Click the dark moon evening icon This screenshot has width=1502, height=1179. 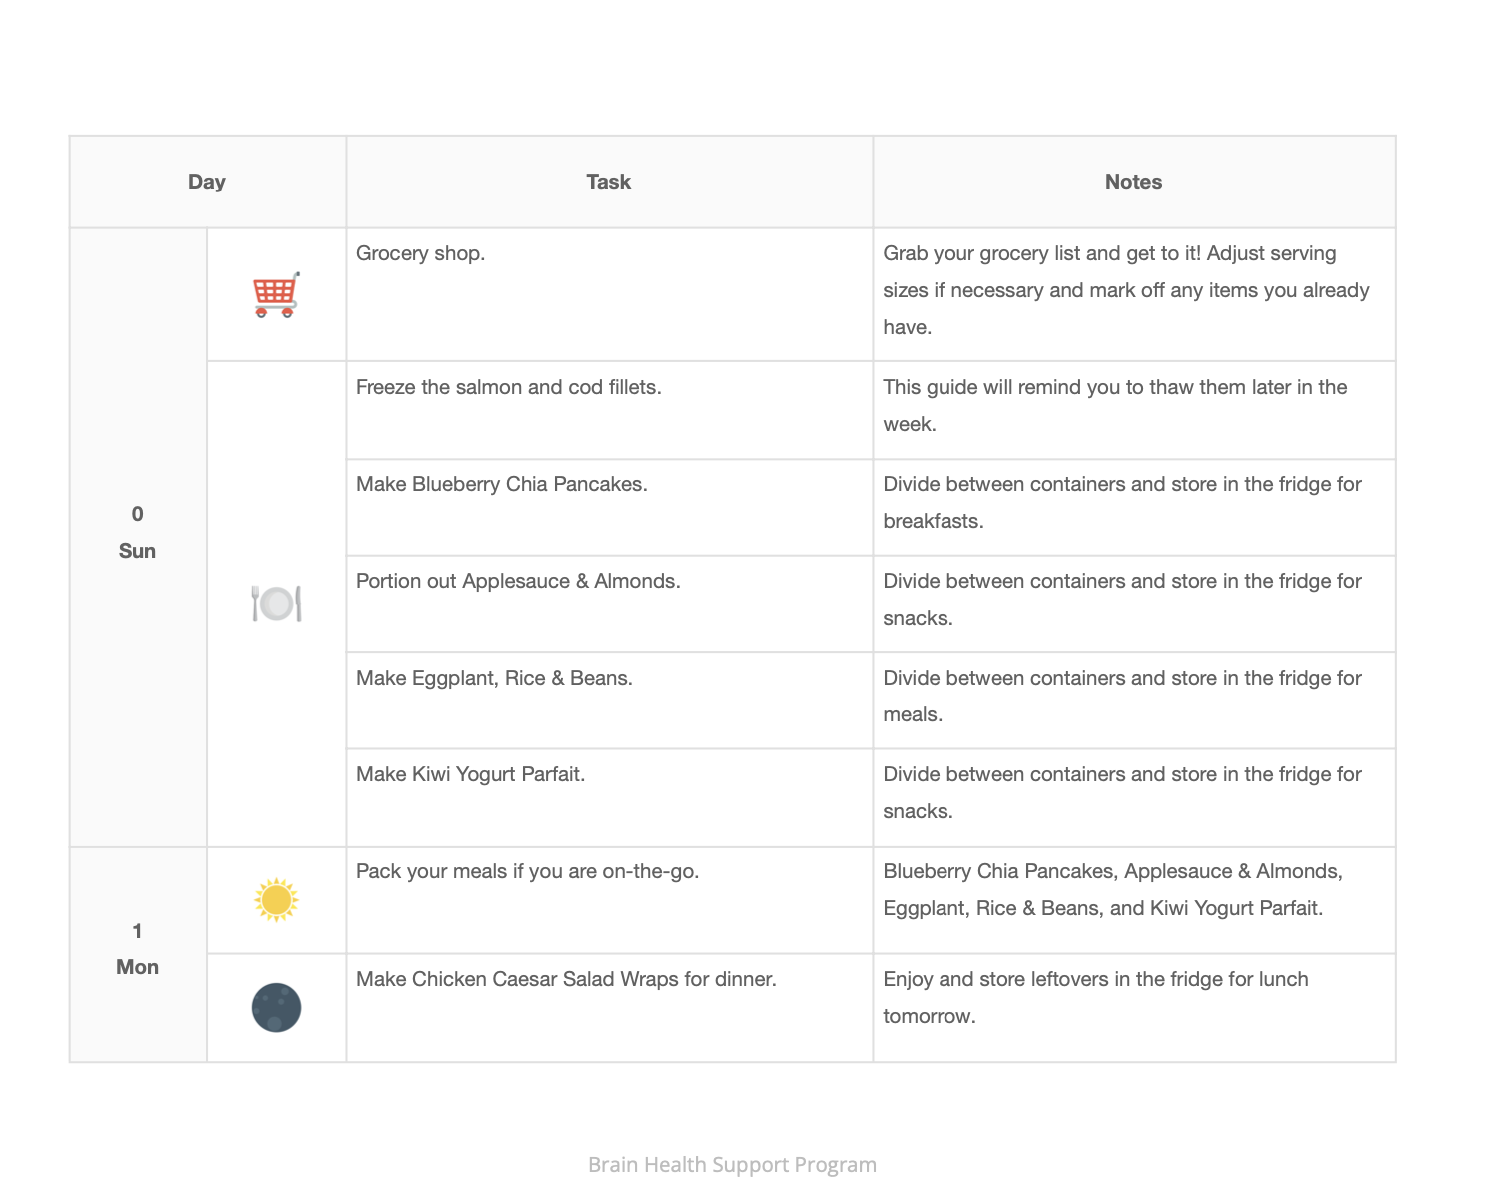tap(276, 1007)
